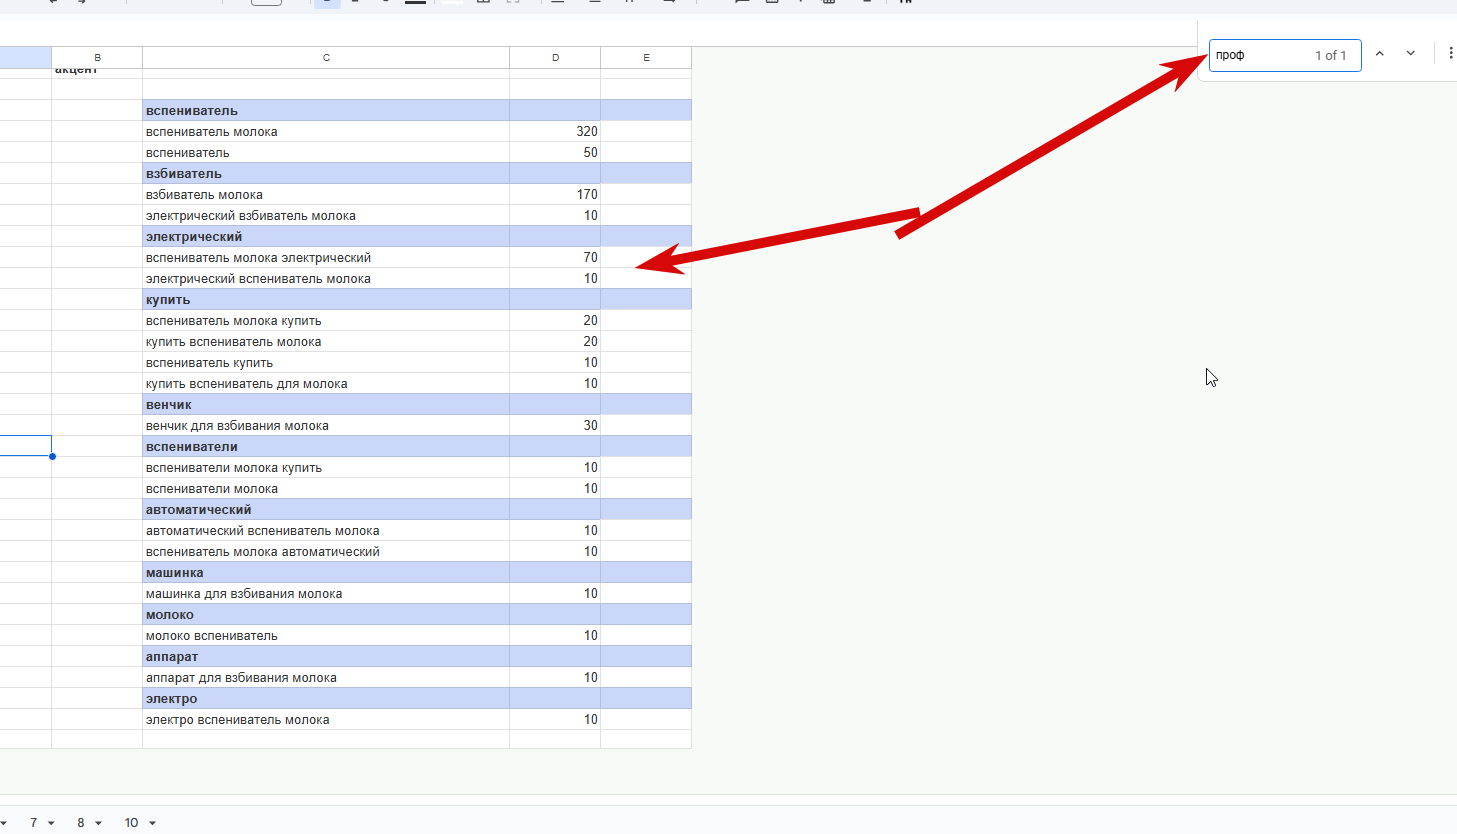Select column D by its header
This screenshot has height=834, width=1457.
point(555,58)
